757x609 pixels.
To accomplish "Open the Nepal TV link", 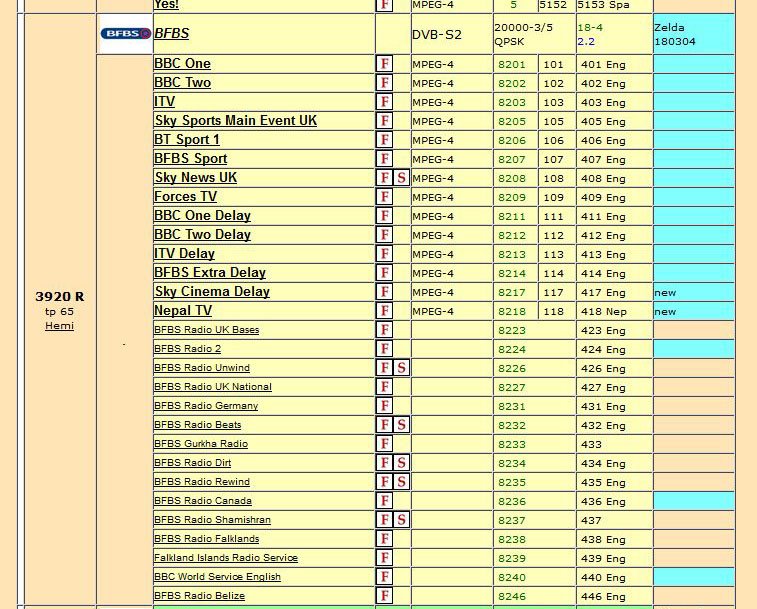I will 183,311.
